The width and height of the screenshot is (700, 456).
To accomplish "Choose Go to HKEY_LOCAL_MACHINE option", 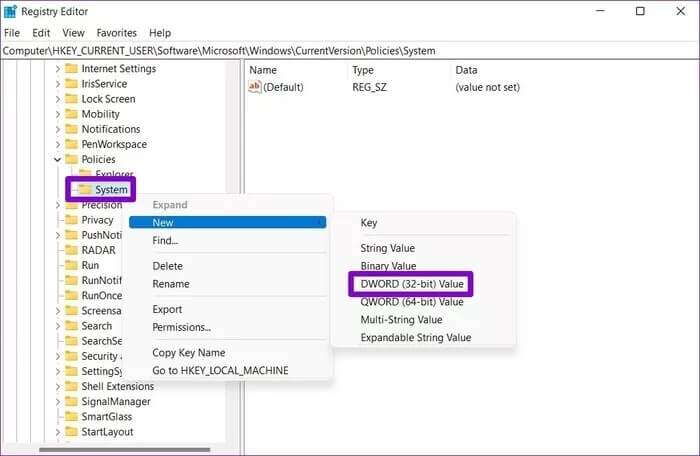I will click(220, 370).
